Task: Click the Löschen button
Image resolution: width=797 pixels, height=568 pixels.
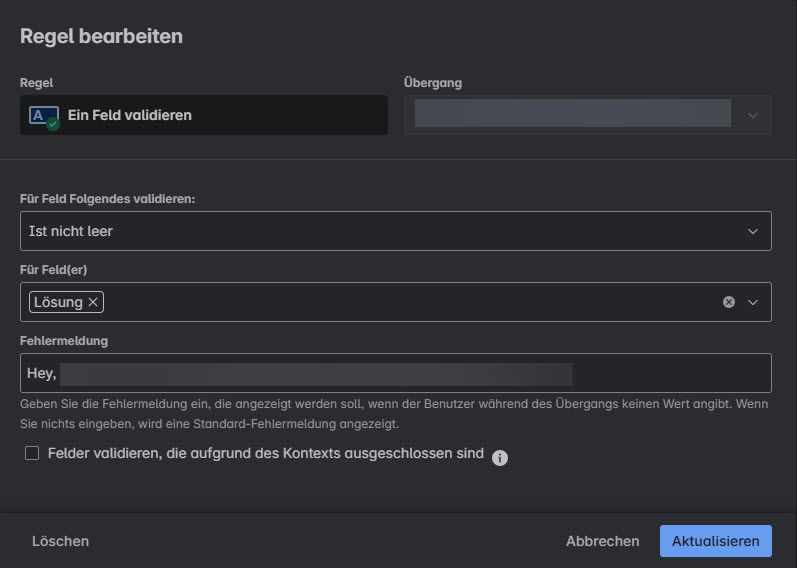Action: click(x=60, y=541)
